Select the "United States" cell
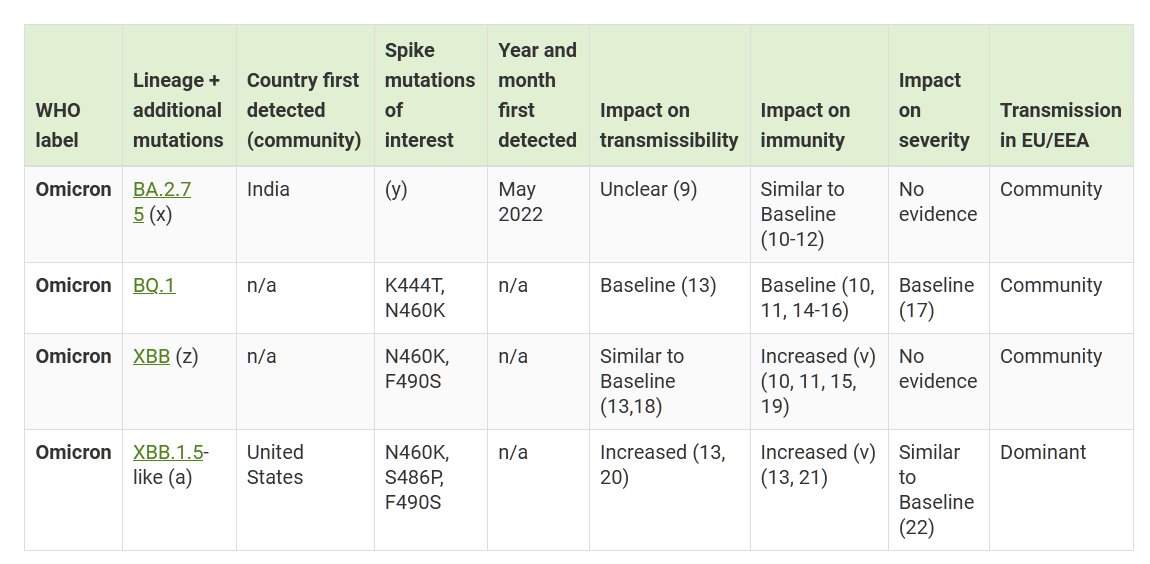This screenshot has width=1150, height=564. [x=275, y=465]
